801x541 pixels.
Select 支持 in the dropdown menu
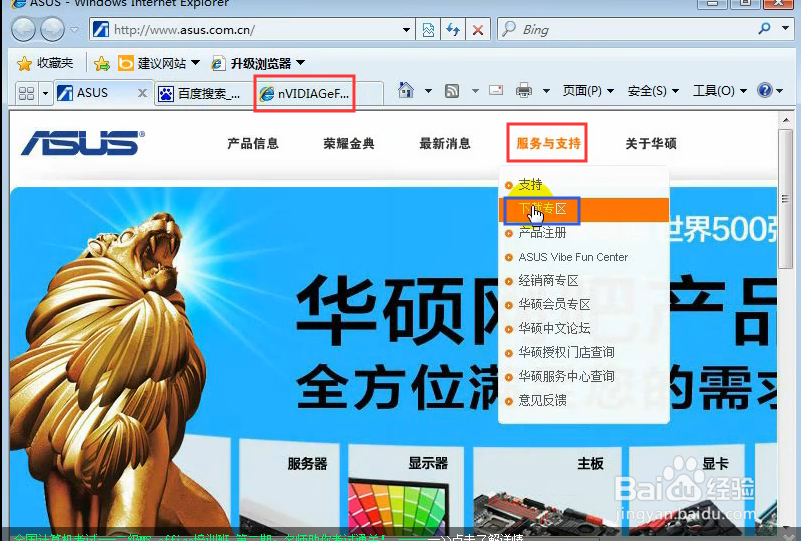tap(584, 184)
